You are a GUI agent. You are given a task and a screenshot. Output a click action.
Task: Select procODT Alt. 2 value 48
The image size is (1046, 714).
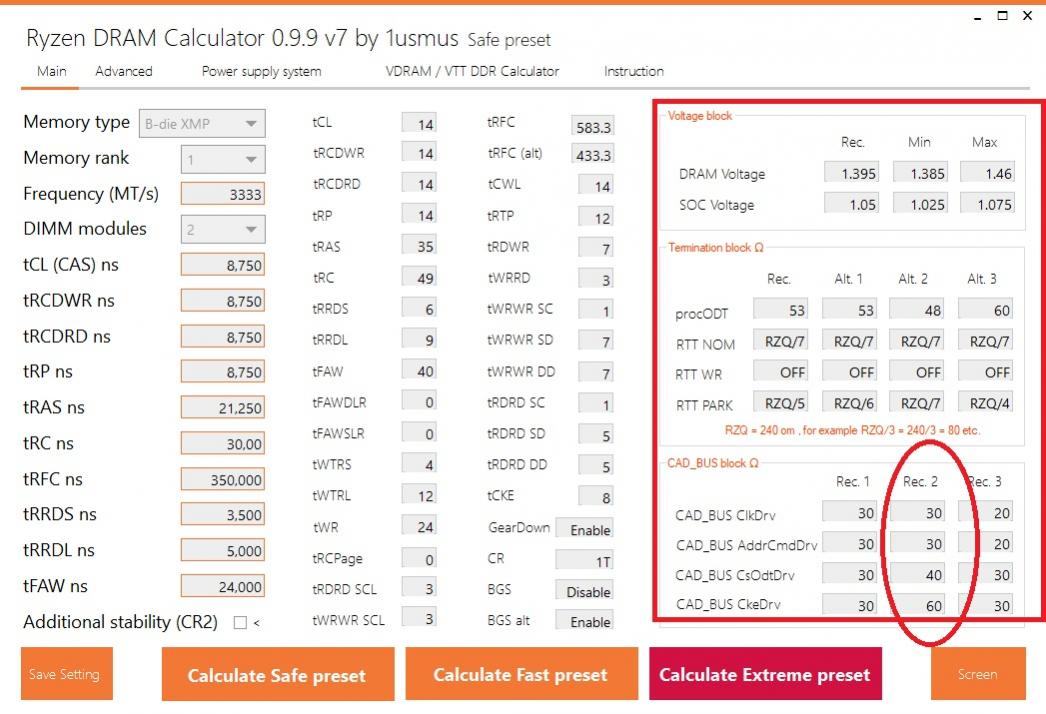(x=917, y=310)
